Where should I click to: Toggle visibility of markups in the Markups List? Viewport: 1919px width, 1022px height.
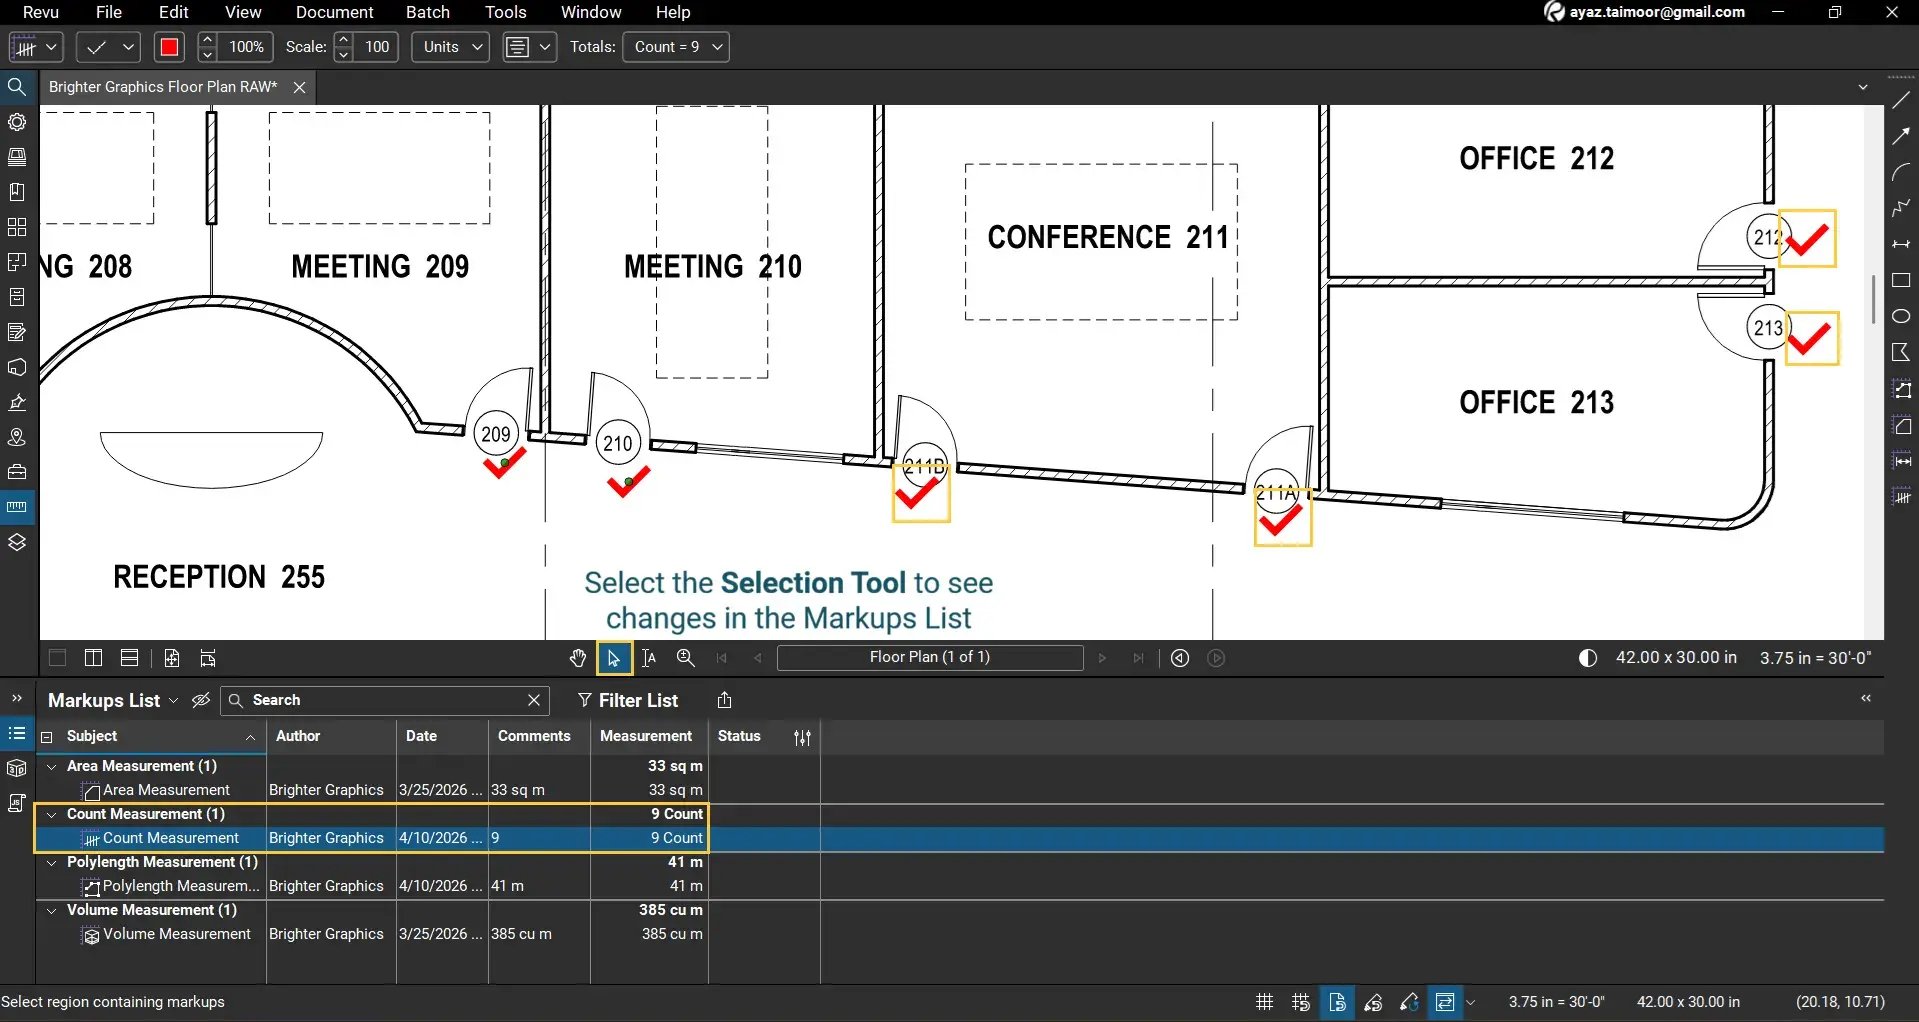click(x=201, y=700)
